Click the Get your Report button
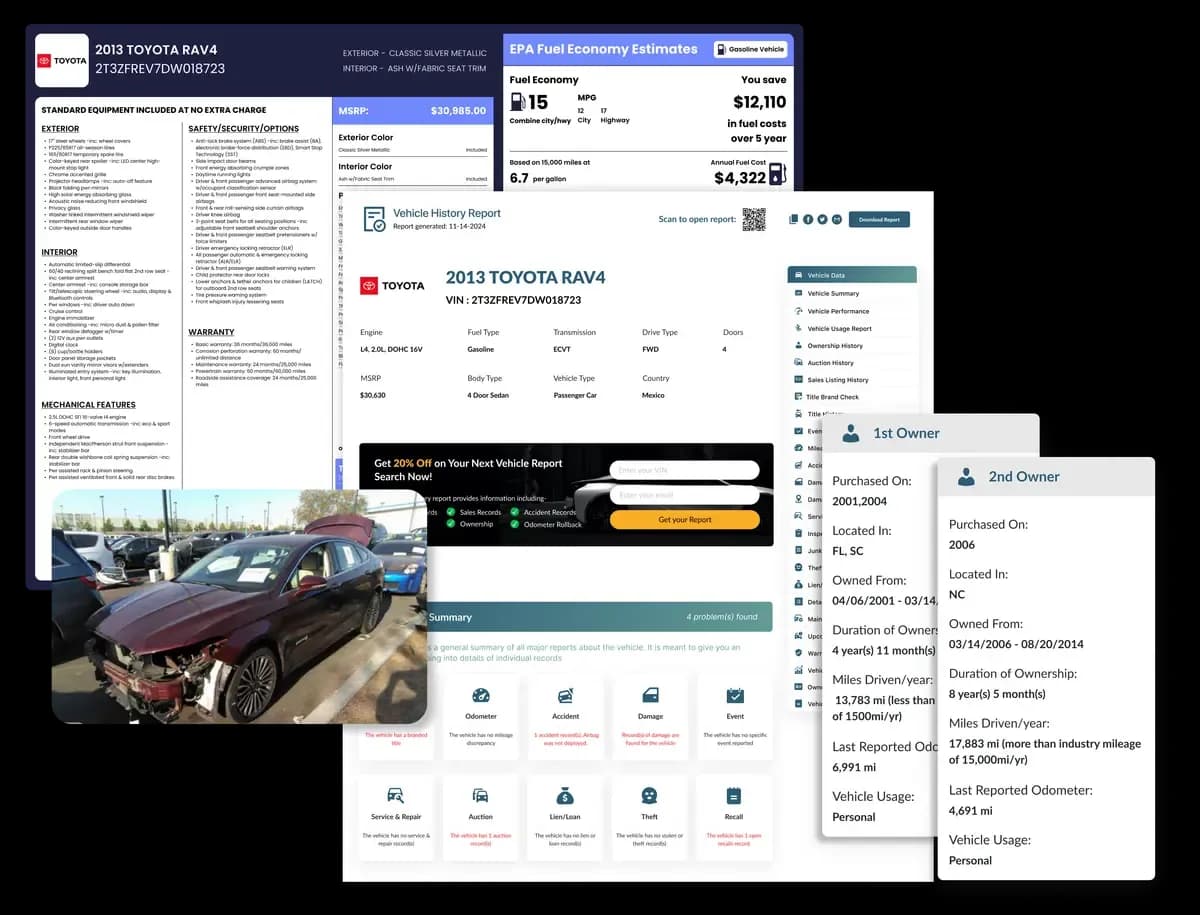The width and height of the screenshot is (1200, 915). (685, 520)
